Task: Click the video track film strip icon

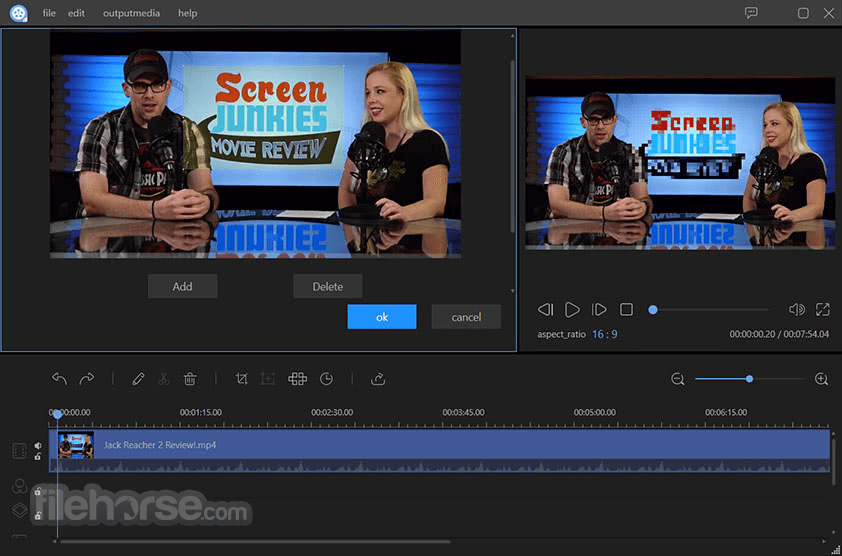Action: 19,451
